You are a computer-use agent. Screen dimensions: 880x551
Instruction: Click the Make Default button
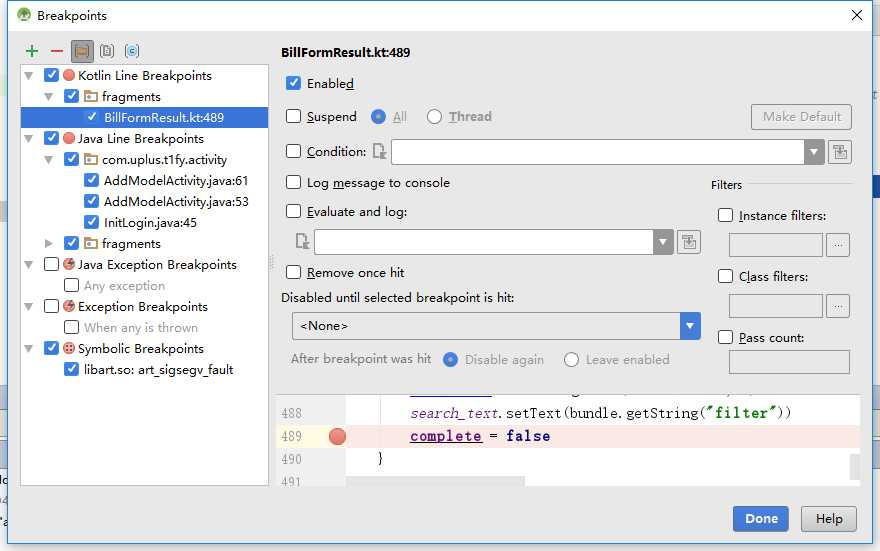[x=801, y=117]
